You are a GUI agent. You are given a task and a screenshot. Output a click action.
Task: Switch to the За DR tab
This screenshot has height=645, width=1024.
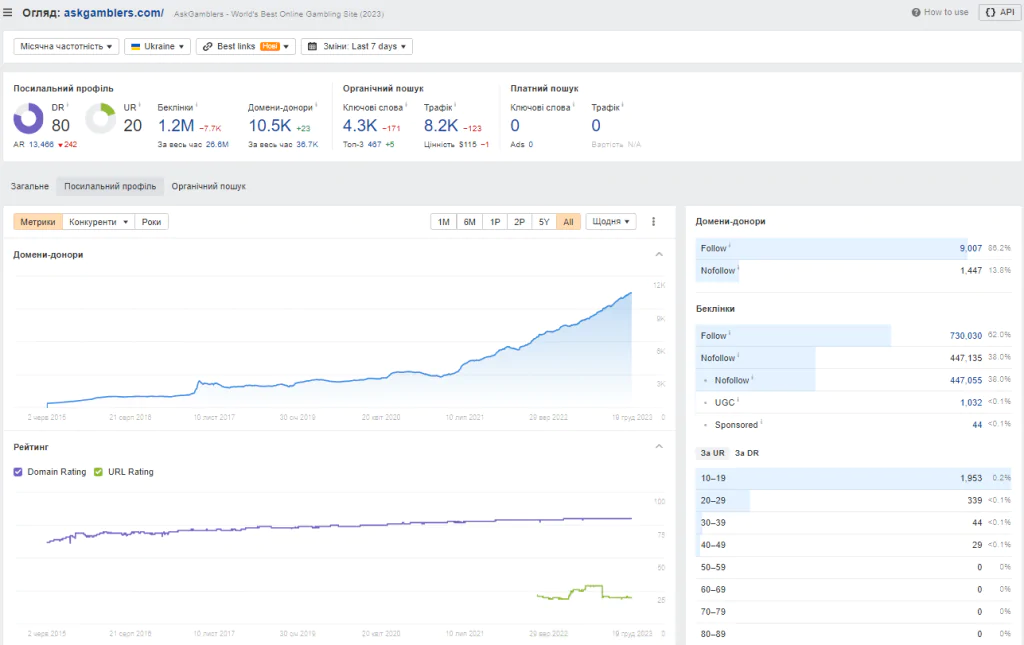(x=746, y=453)
